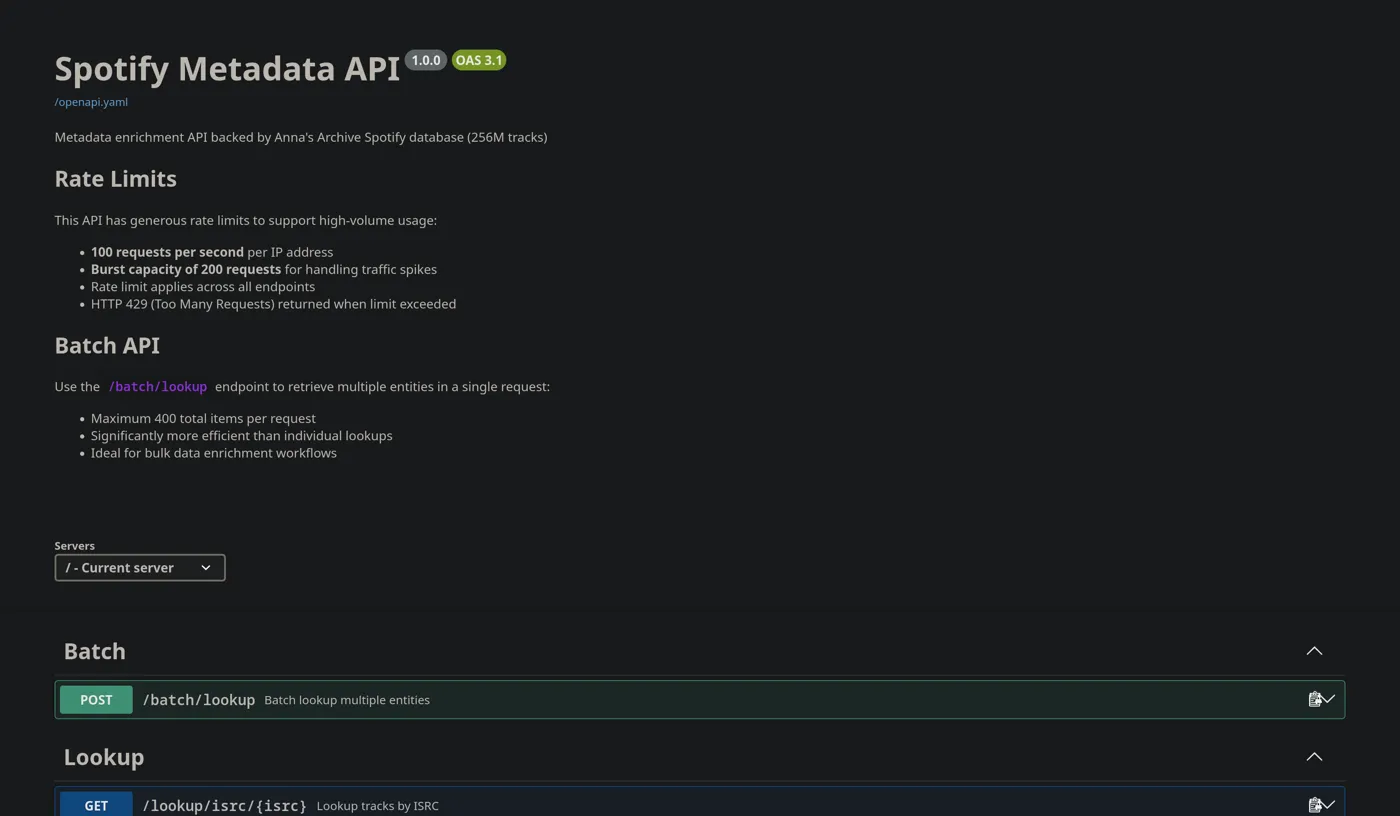Click the inline /batch/lookup code snippet
This screenshot has height=816, width=1400.
[158, 387]
